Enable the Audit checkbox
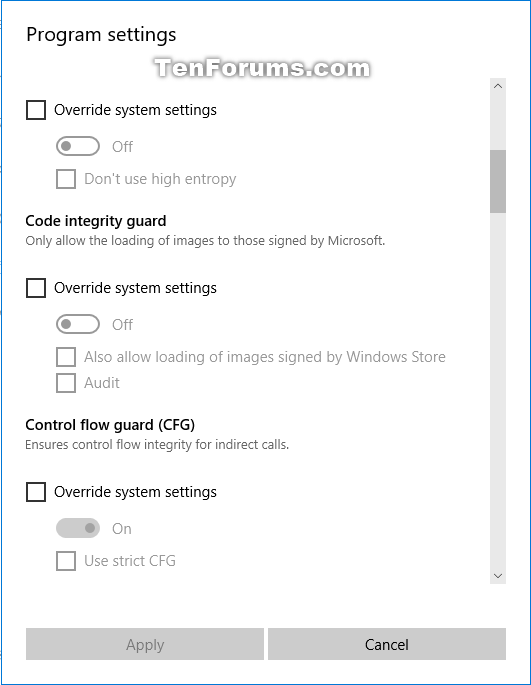 click(66, 383)
